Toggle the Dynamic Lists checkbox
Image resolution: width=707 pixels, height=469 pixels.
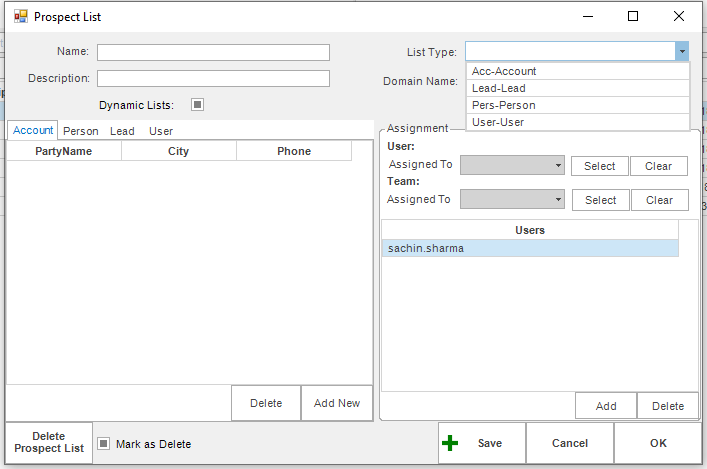pos(197,104)
